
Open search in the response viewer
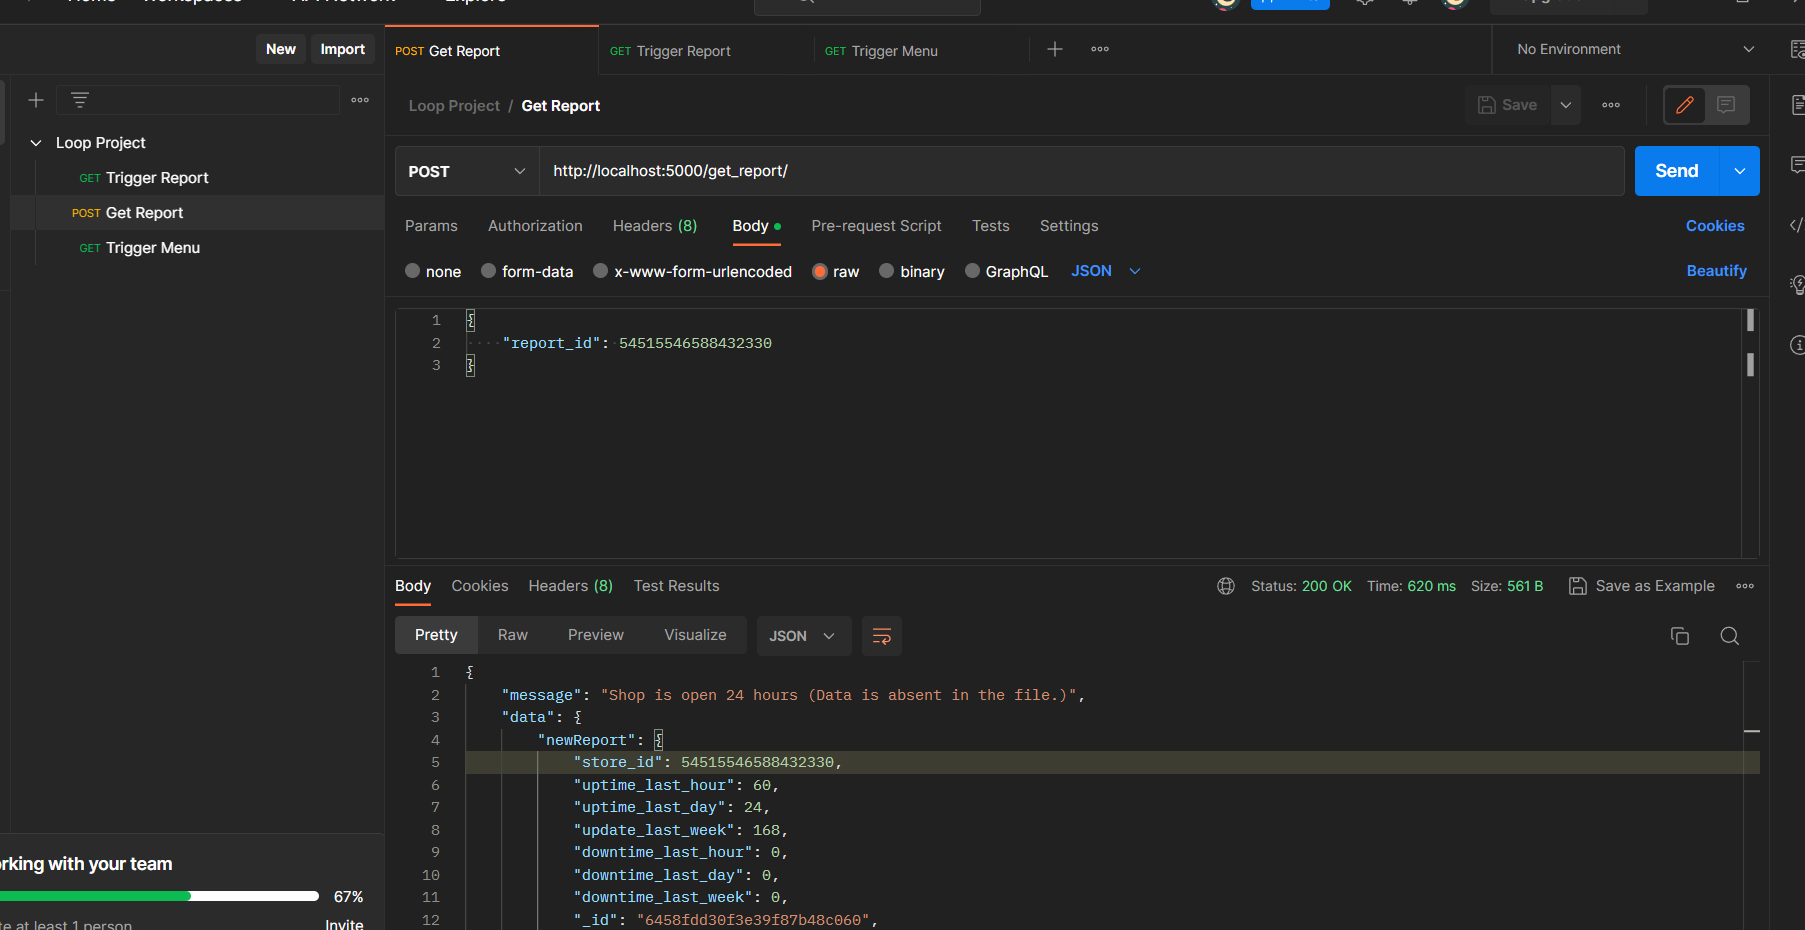pos(1730,636)
